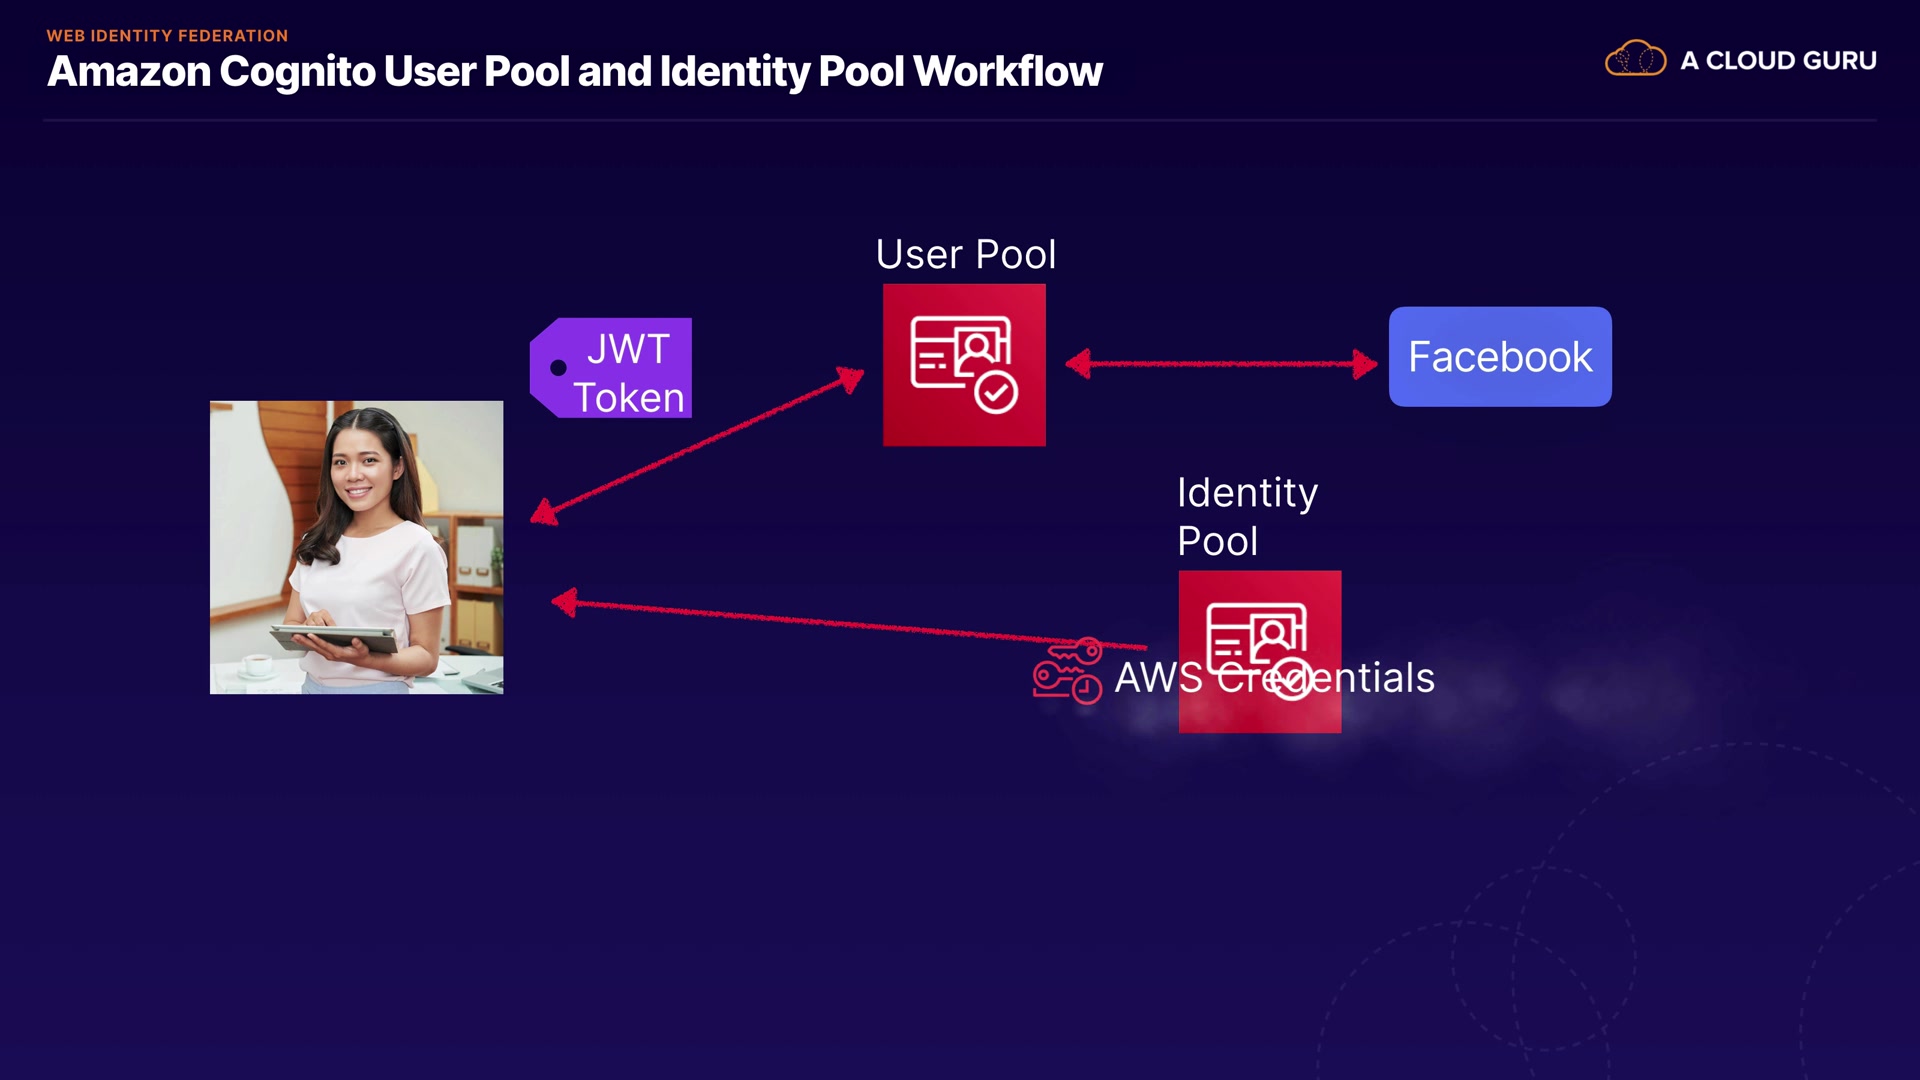This screenshot has height=1080, width=1920.
Task: Click the User Pool Cognito icon
Action: (x=963, y=364)
